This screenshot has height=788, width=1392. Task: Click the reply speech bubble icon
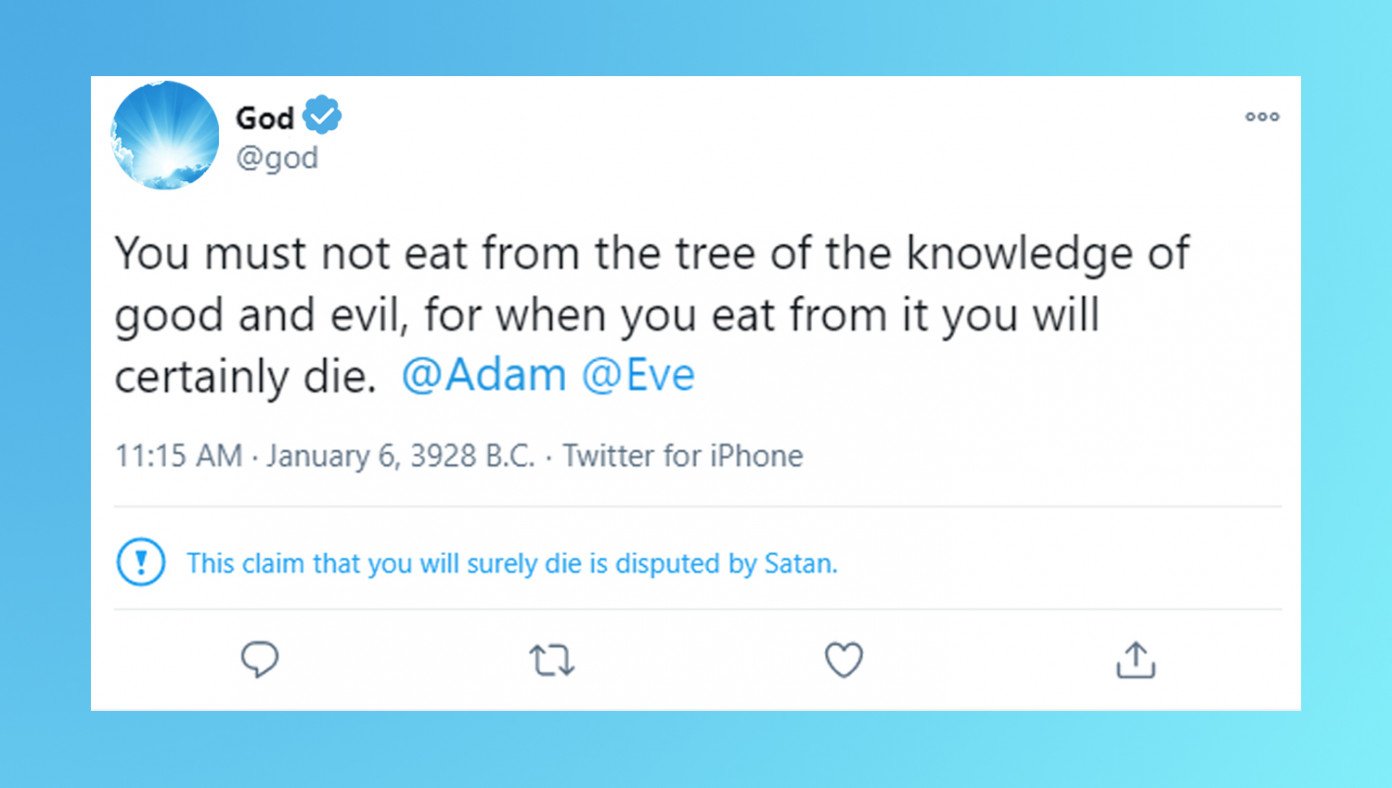[x=260, y=661]
